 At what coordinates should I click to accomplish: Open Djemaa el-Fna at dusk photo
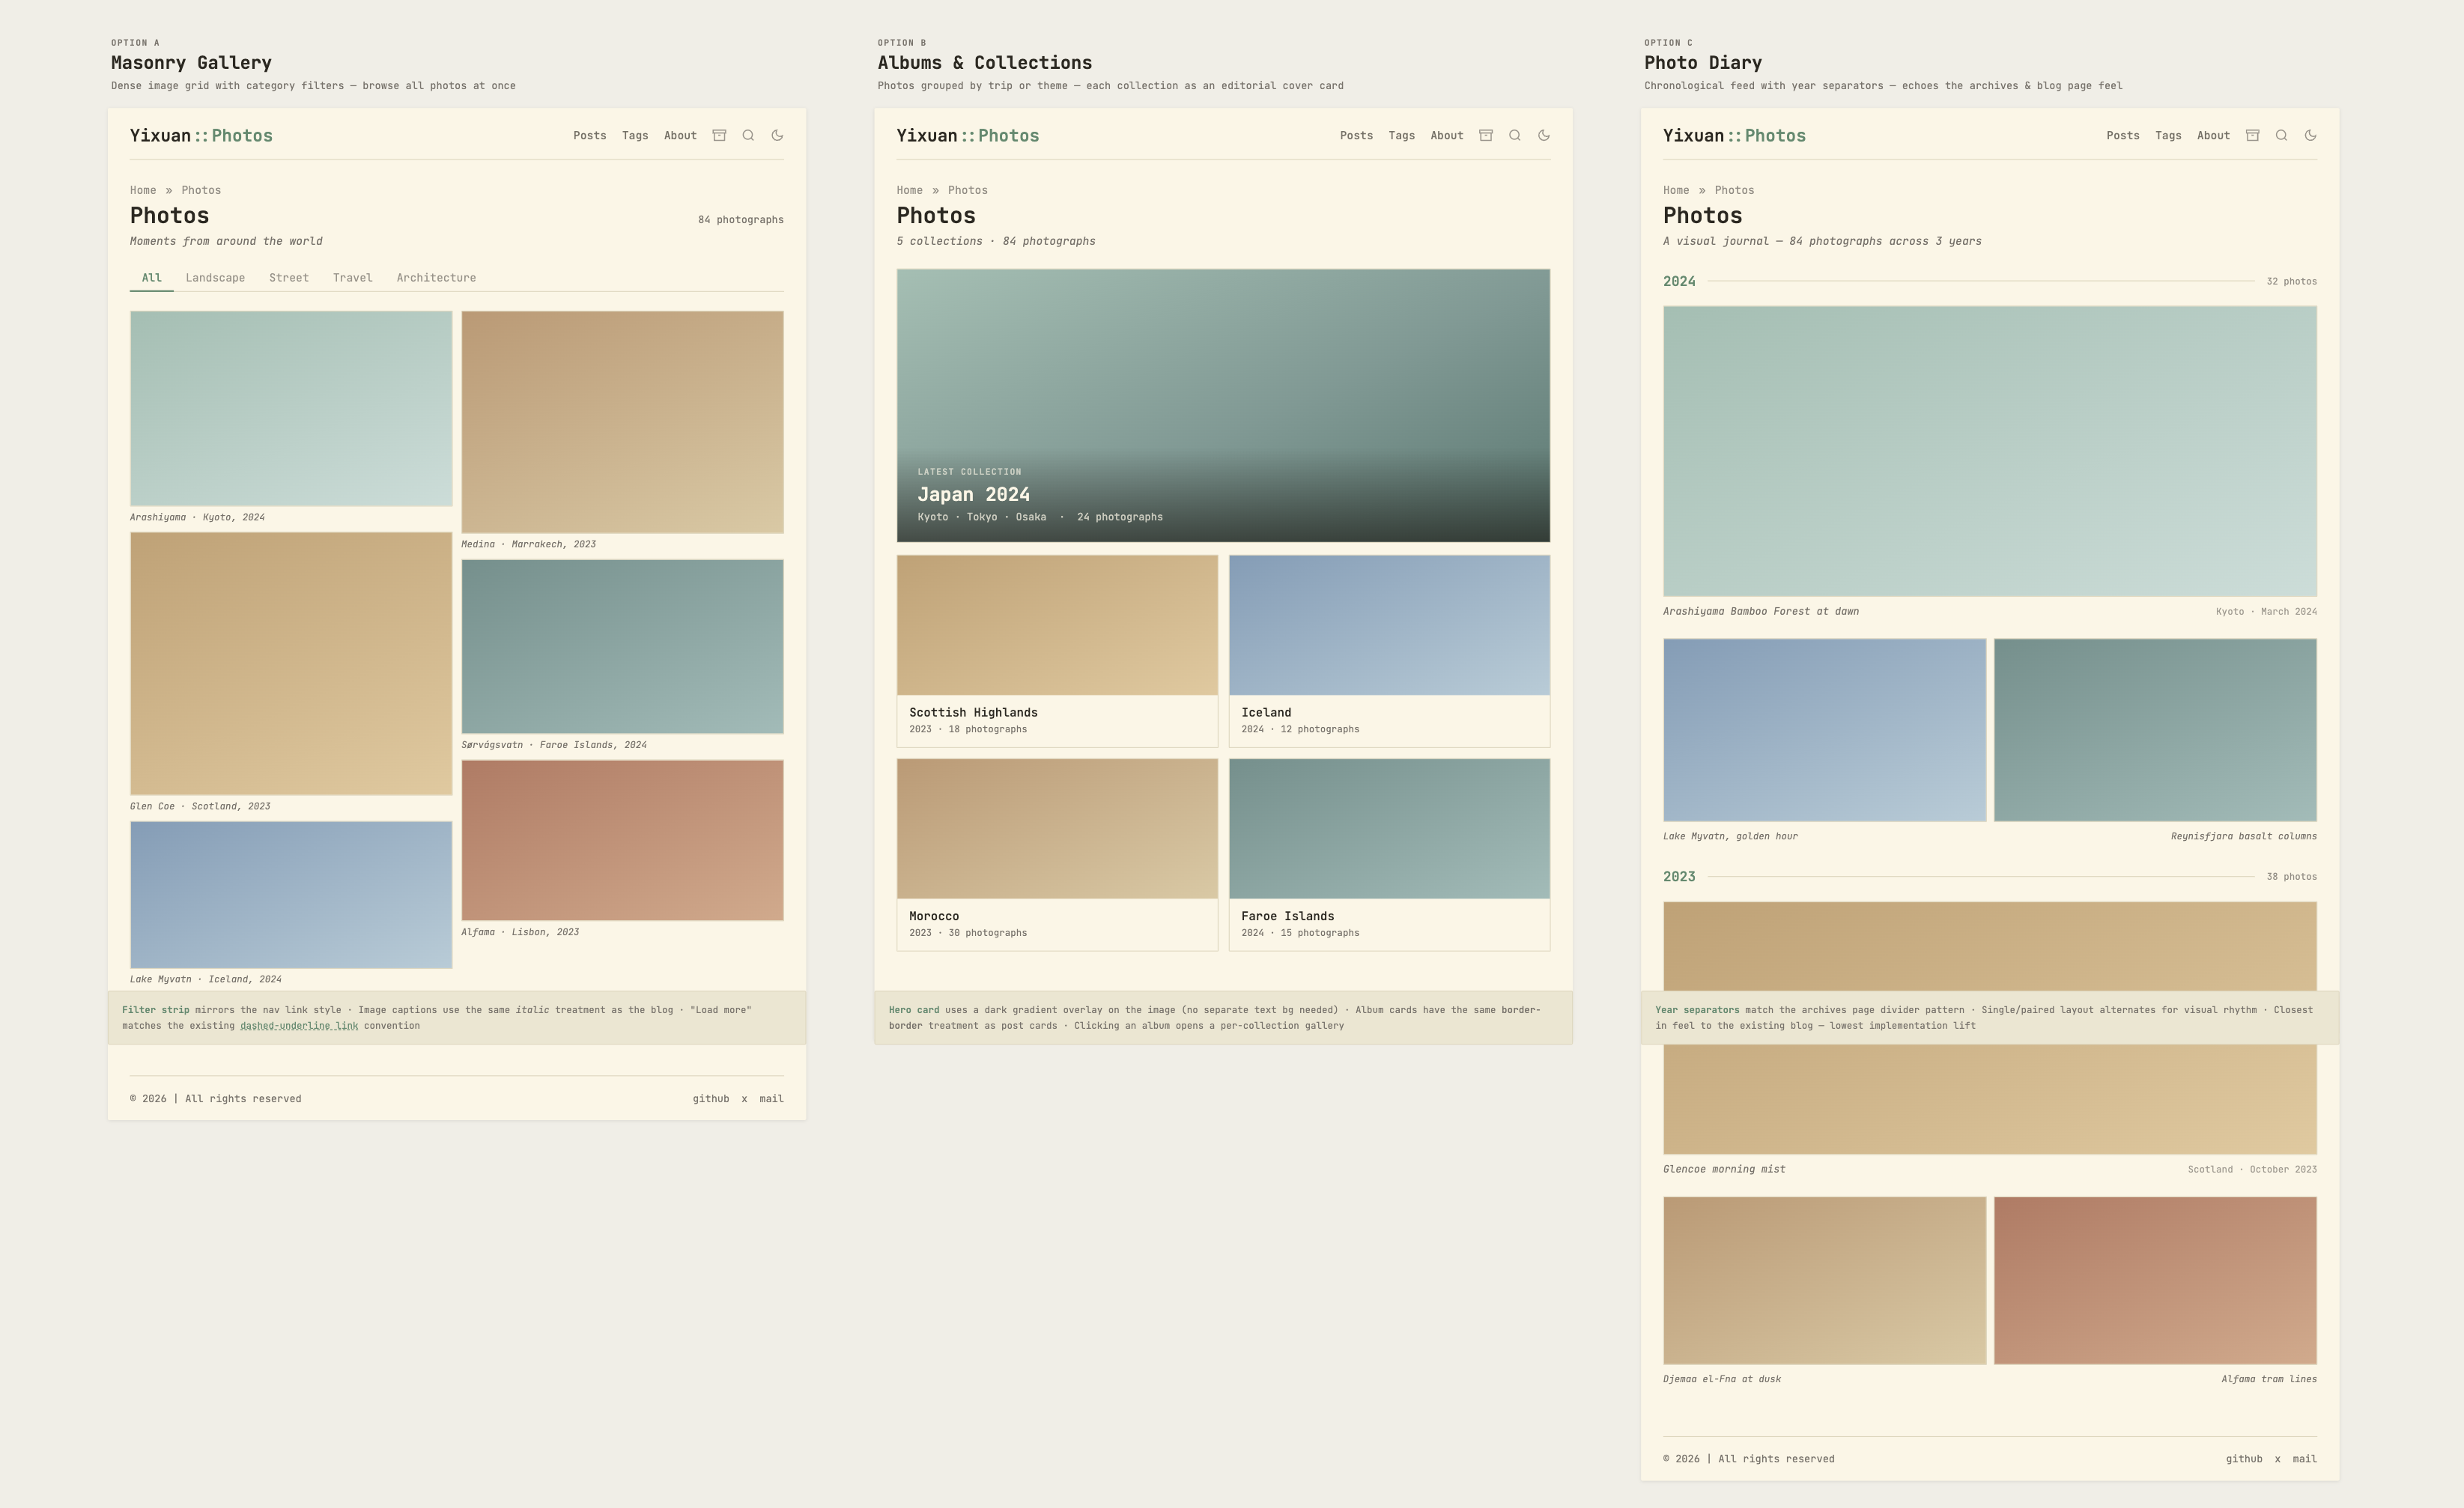point(1825,1281)
